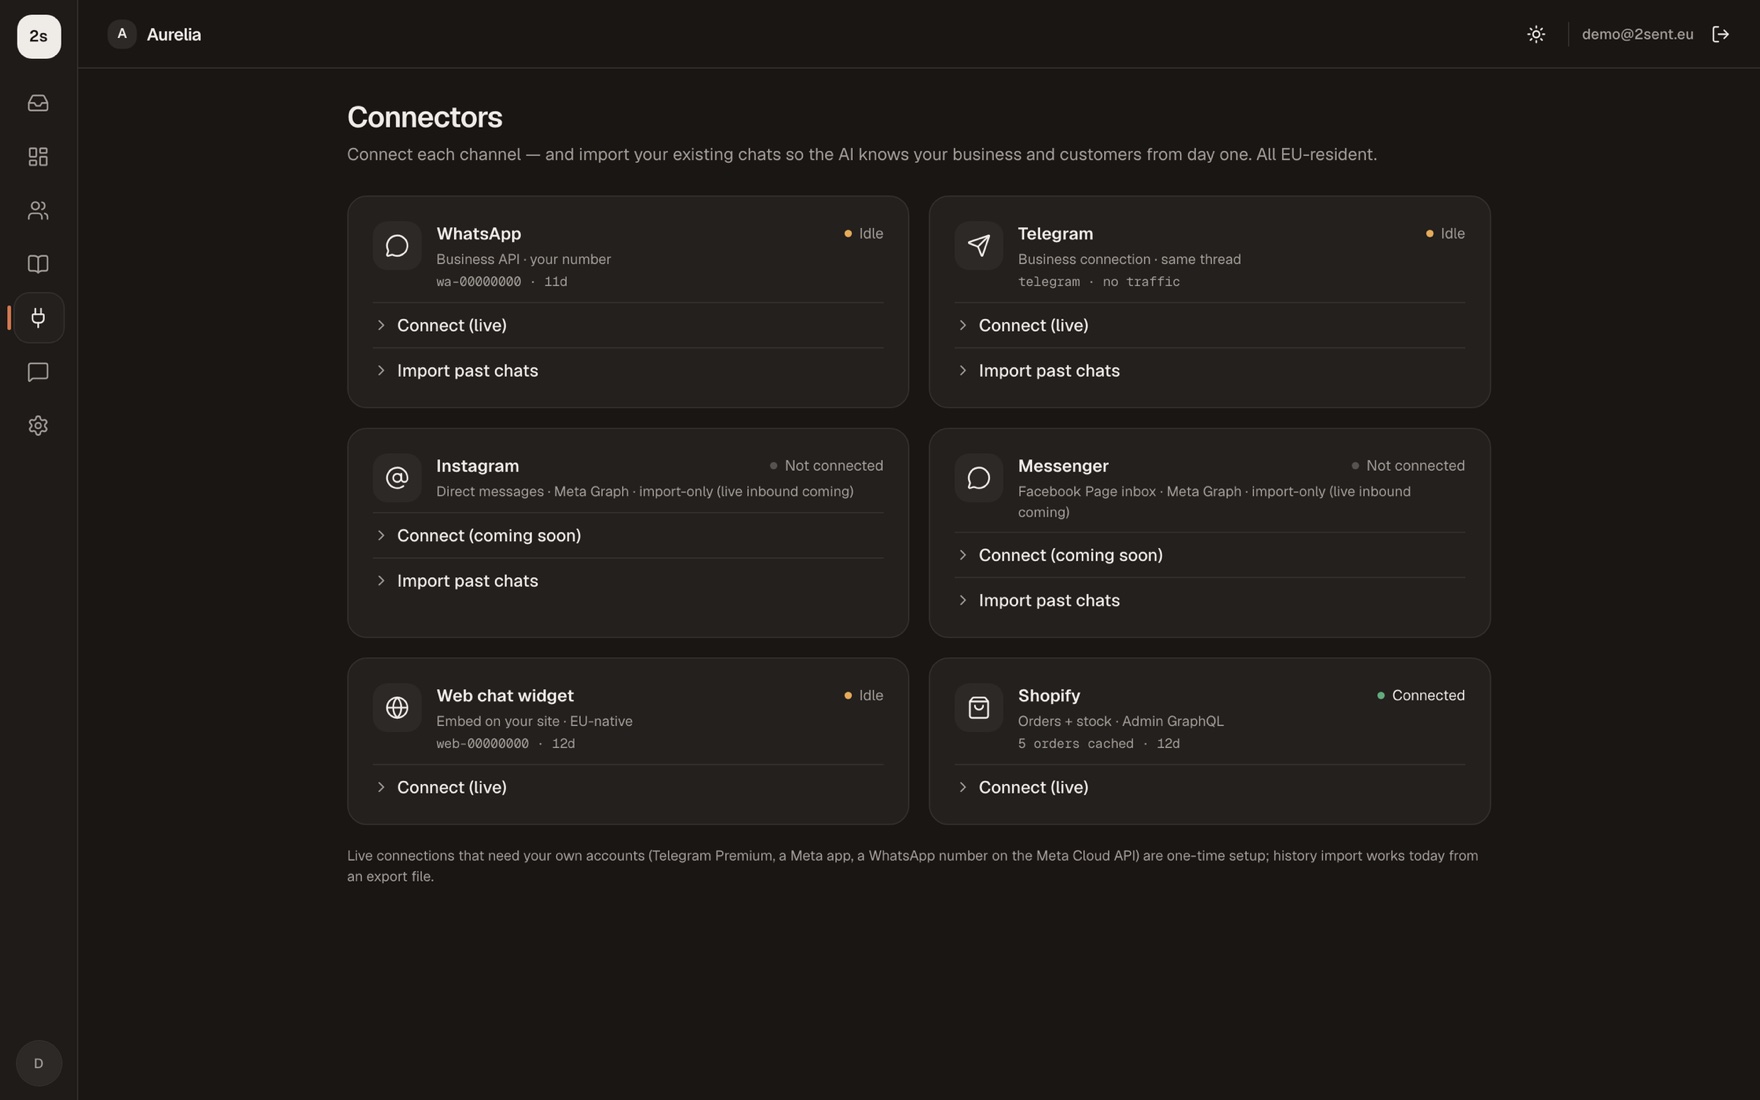Click the A workspace avatar

click(122, 34)
